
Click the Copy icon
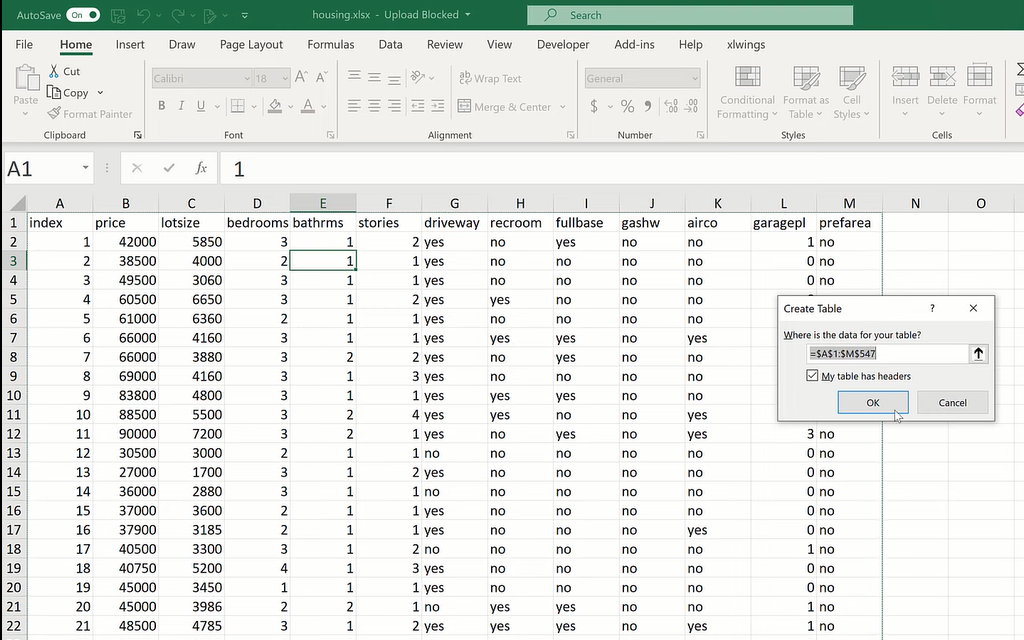click(x=54, y=93)
